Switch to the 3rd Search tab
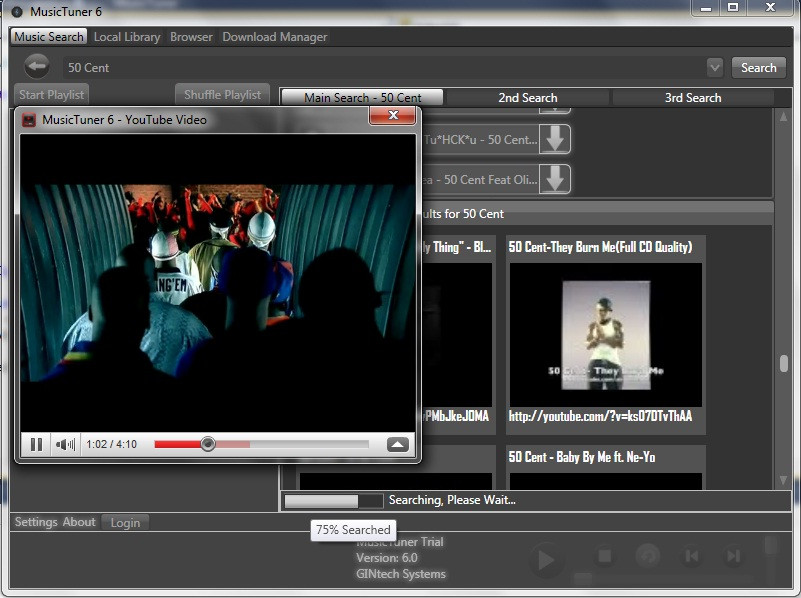 693,98
